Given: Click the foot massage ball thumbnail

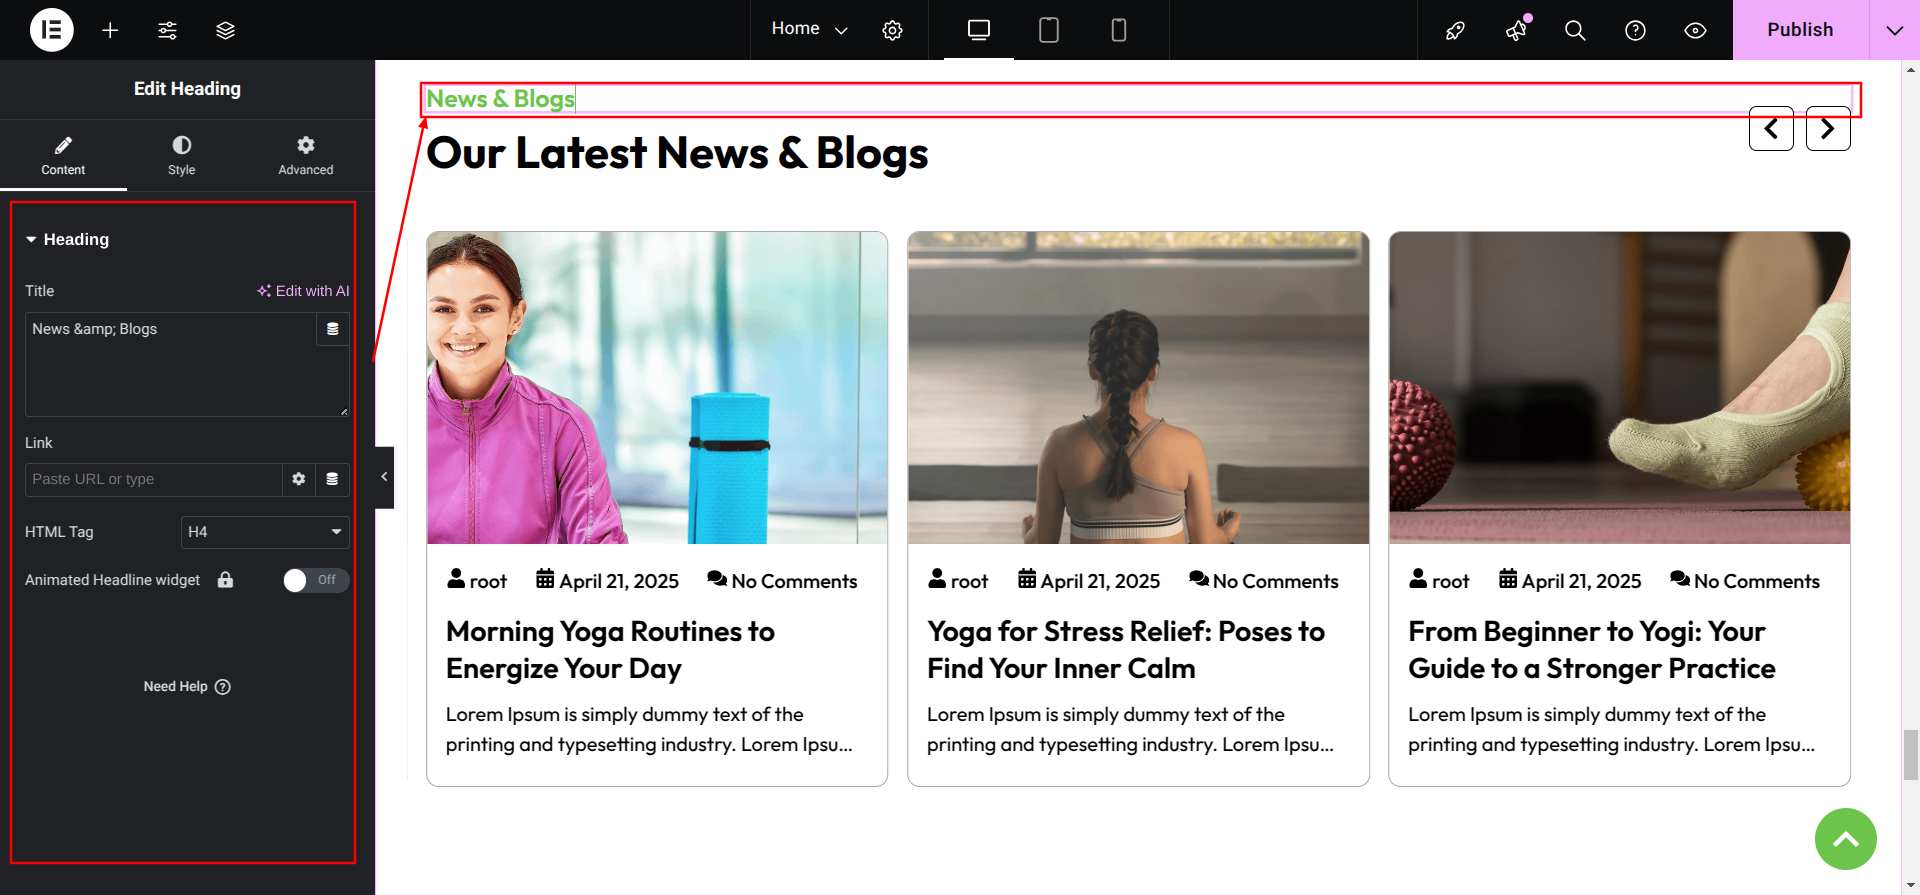Looking at the screenshot, I should [x=1619, y=388].
